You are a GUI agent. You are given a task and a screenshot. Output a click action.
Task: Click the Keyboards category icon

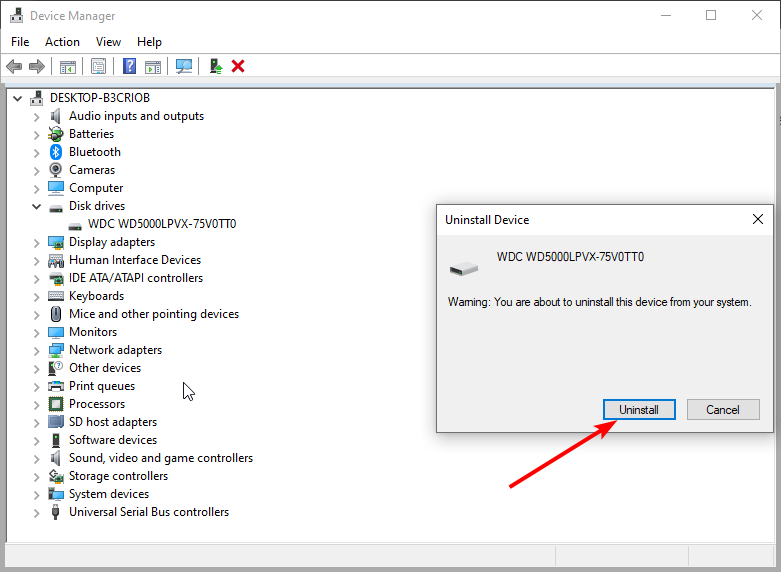pos(56,296)
